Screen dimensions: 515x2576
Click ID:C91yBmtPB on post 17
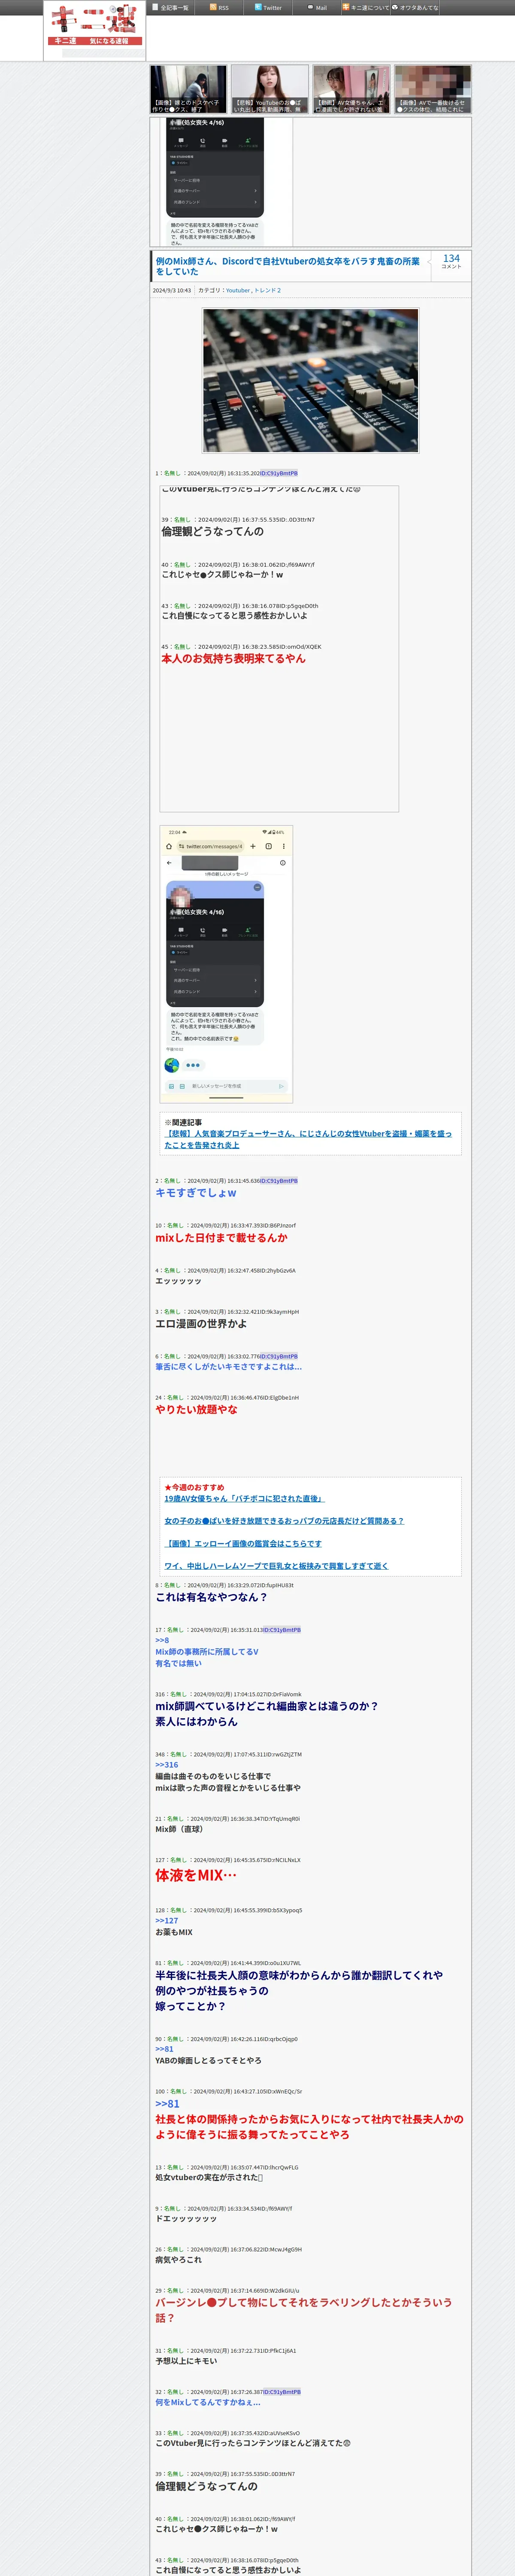282,1630
